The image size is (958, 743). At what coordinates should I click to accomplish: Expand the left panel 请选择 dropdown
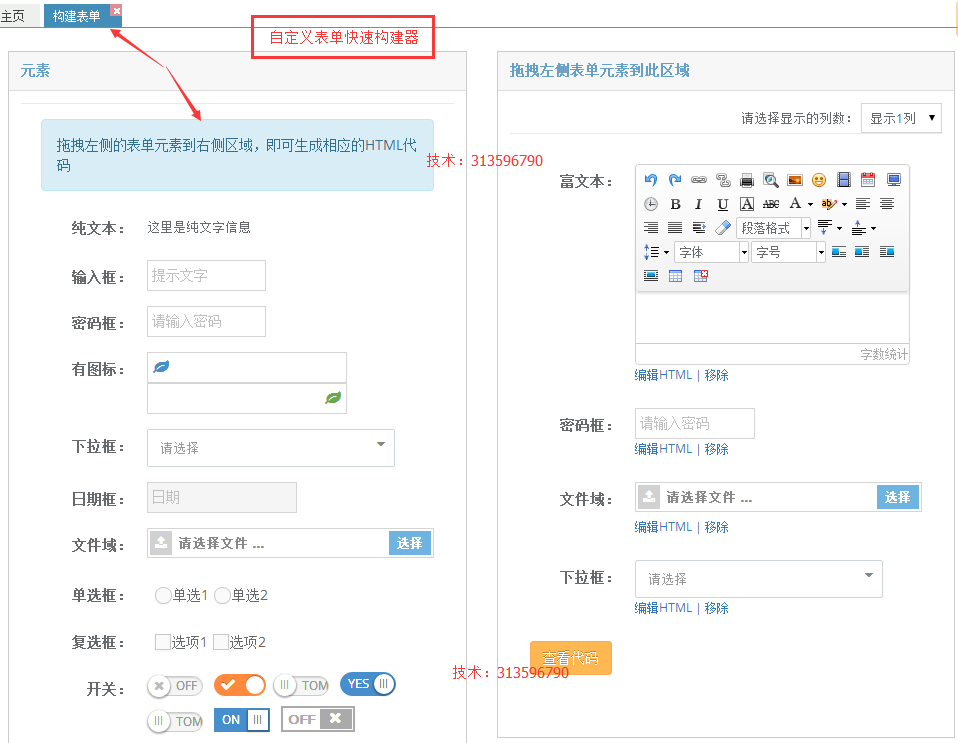tap(271, 448)
